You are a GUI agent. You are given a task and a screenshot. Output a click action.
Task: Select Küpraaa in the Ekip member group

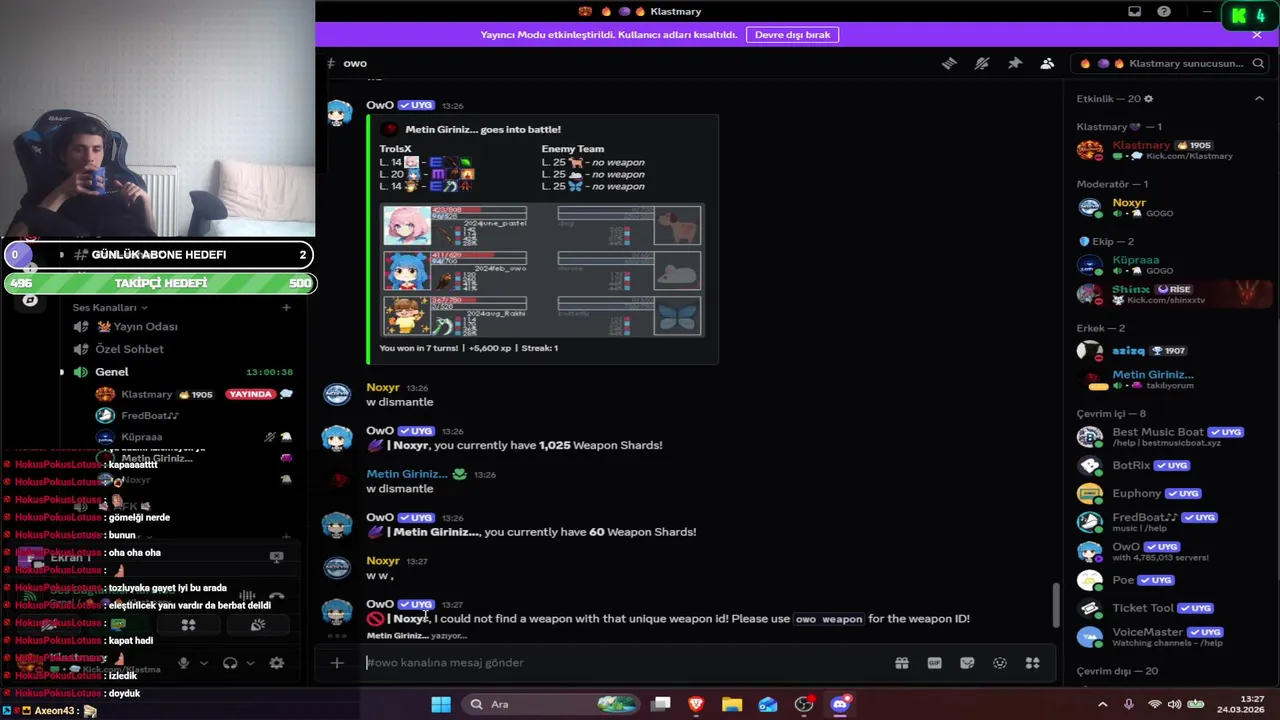(x=1168, y=265)
